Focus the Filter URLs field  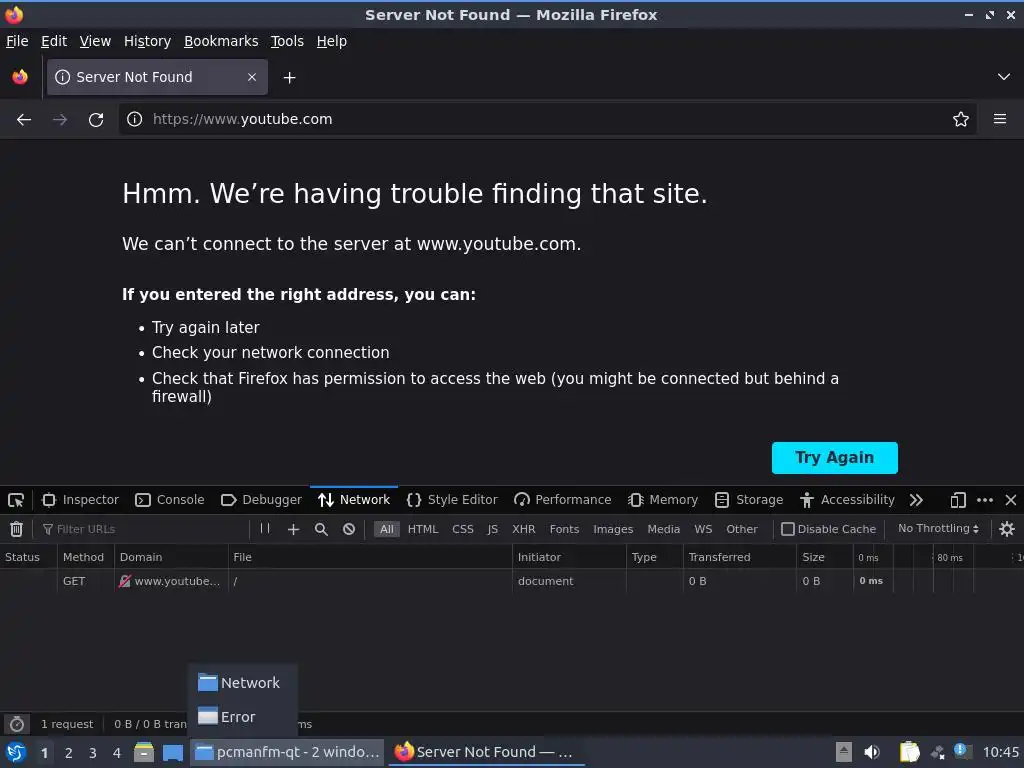click(x=144, y=529)
